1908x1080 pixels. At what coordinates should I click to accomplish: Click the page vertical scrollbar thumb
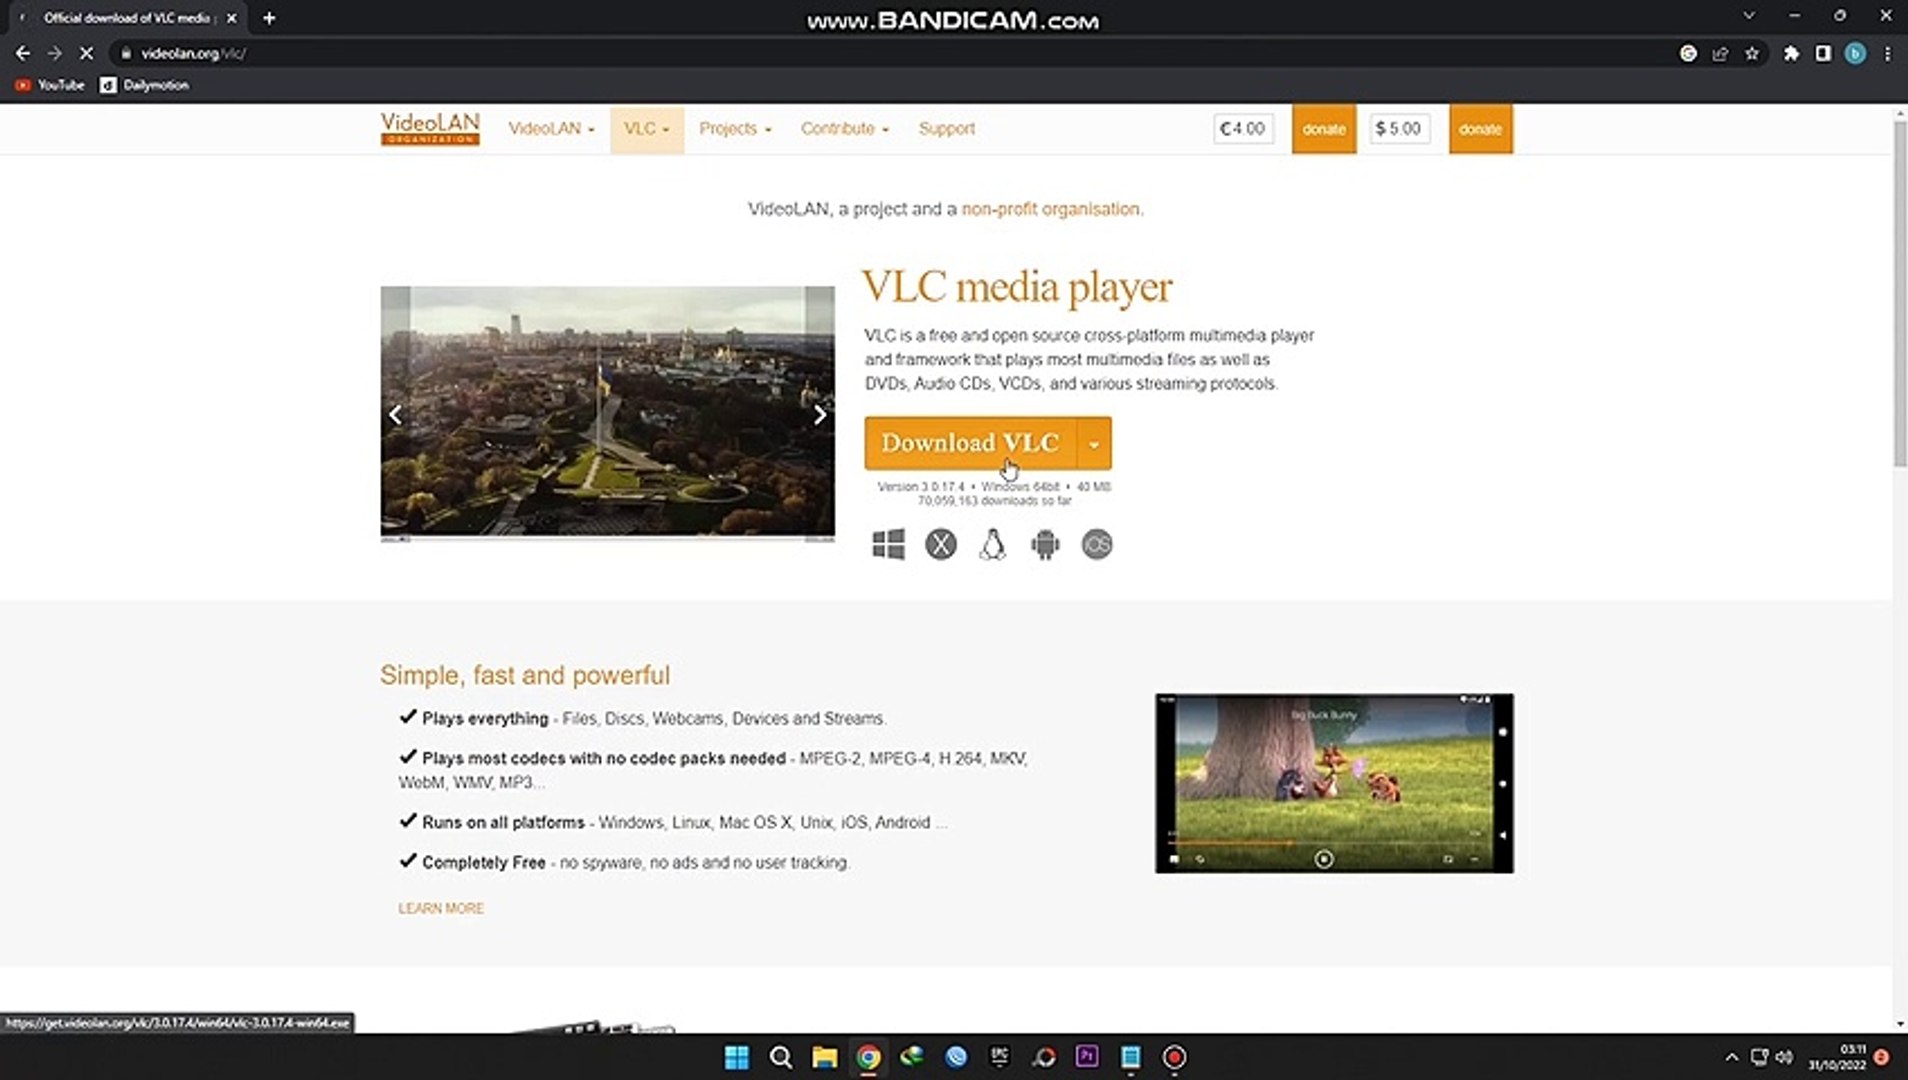[x=1900, y=293]
